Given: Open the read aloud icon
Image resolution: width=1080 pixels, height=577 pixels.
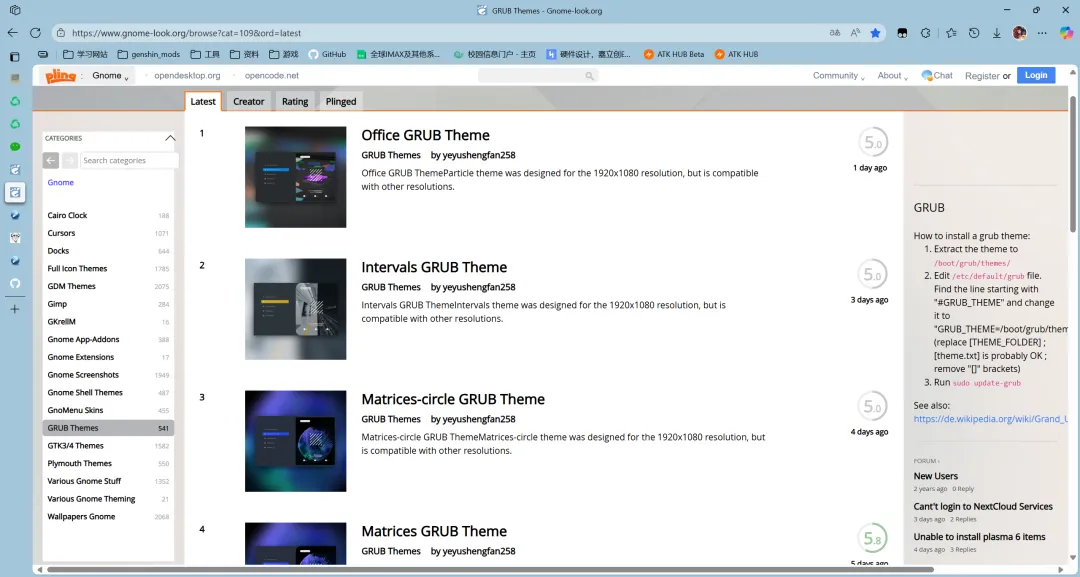Looking at the screenshot, I should [855, 32].
